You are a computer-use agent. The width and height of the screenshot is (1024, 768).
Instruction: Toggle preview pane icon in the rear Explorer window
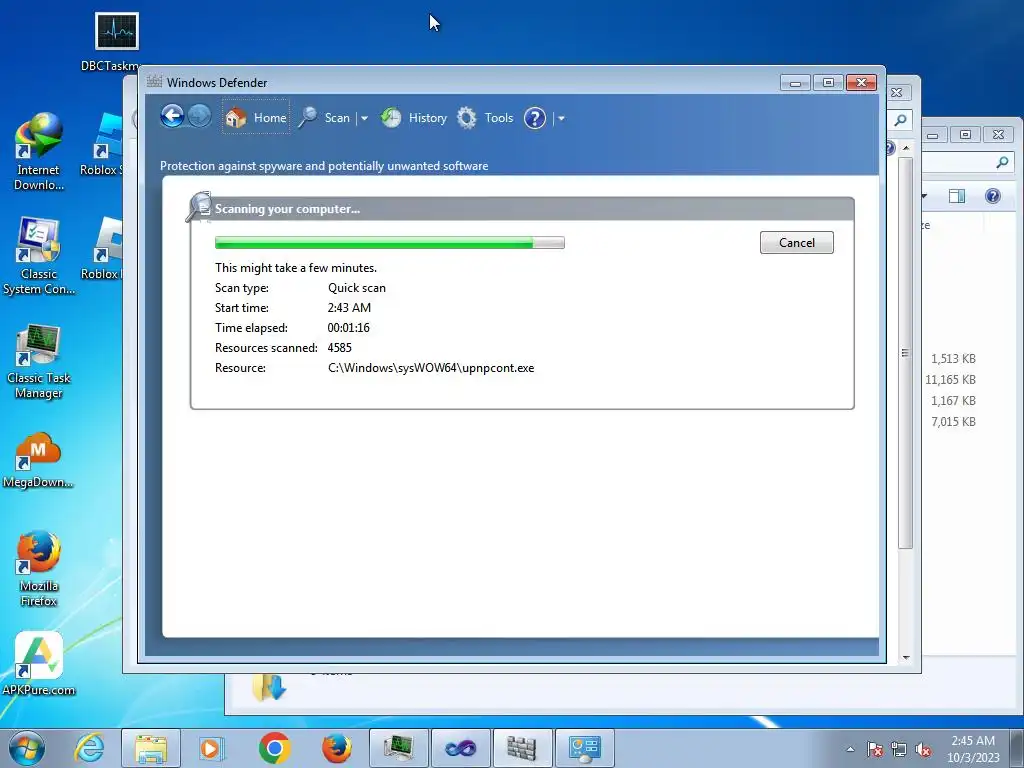[957, 196]
